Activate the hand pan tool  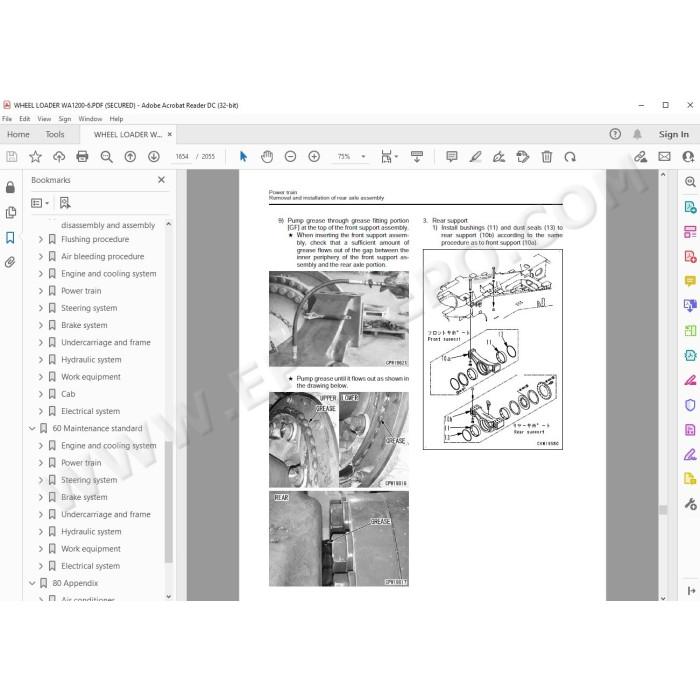click(267, 157)
